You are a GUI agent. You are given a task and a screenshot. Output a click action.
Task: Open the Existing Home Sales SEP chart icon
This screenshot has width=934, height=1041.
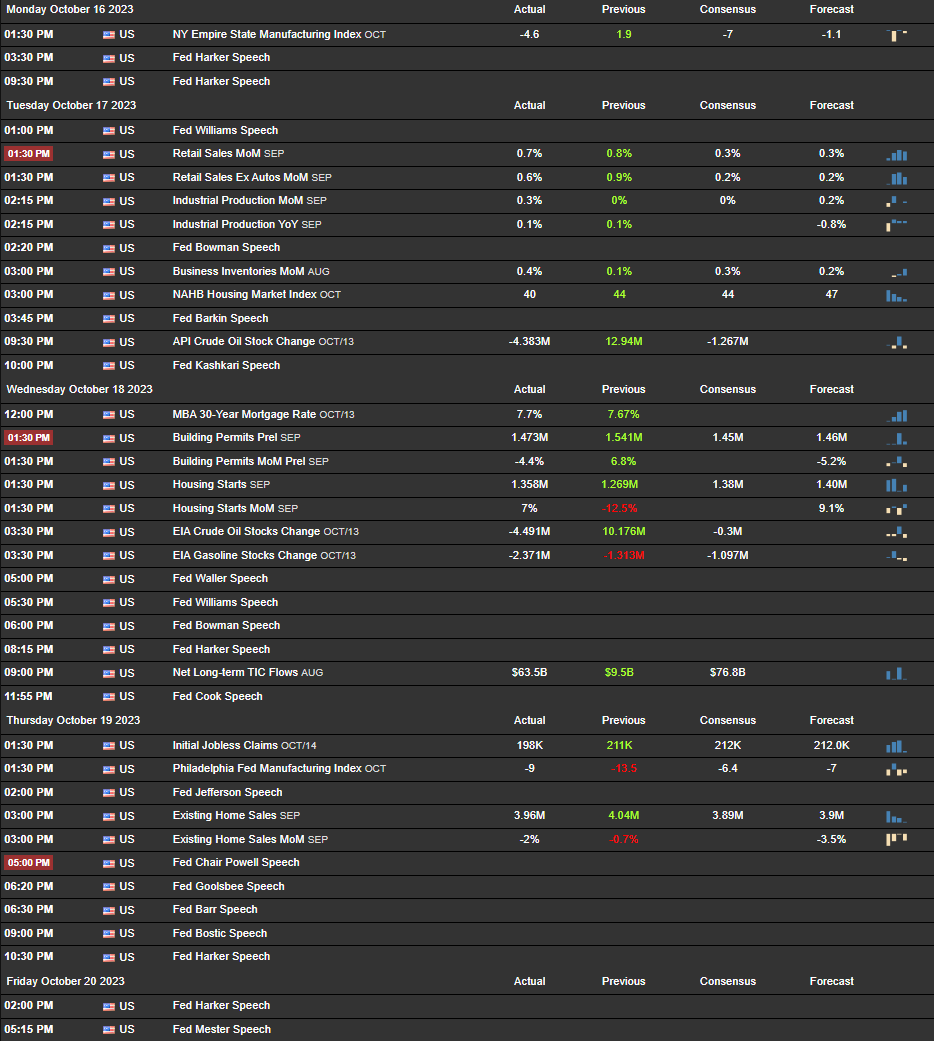click(x=896, y=816)
